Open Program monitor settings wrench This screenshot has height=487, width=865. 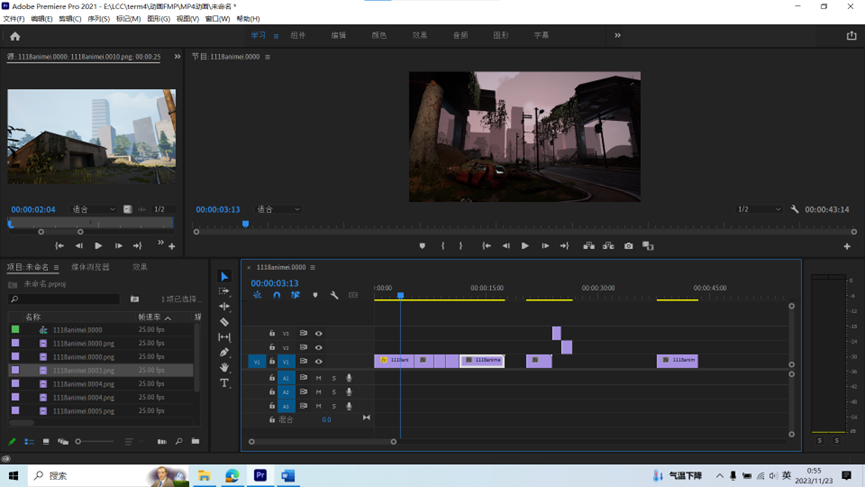point(794,209)
